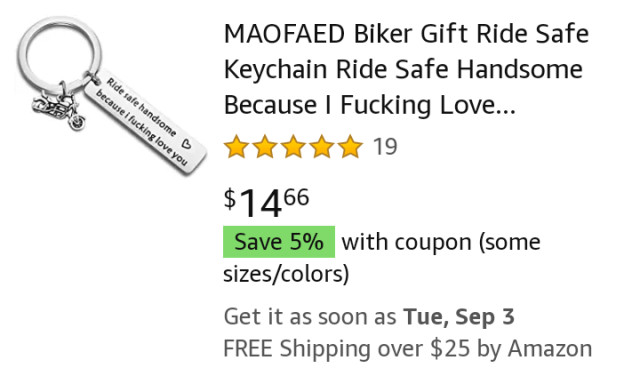Select the green Save 5% coupon badge
The width and height of the screenshot is (640, 392).
[x=279, y=242]
